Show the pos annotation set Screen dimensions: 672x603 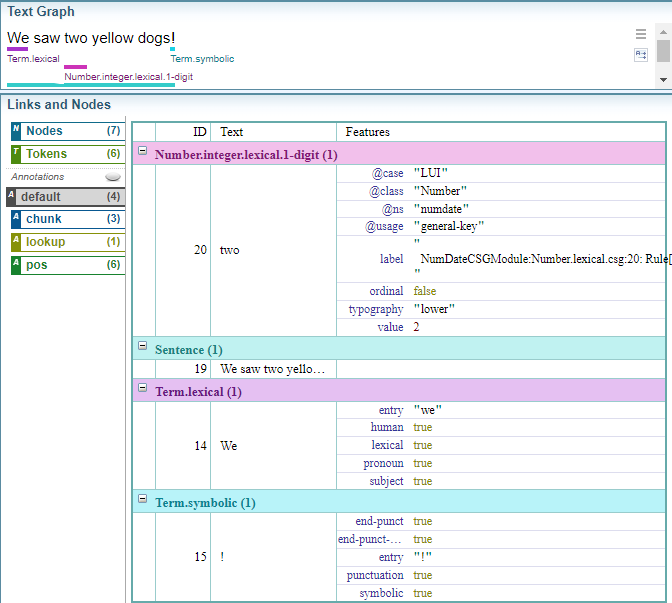click(x=66, y=265)
